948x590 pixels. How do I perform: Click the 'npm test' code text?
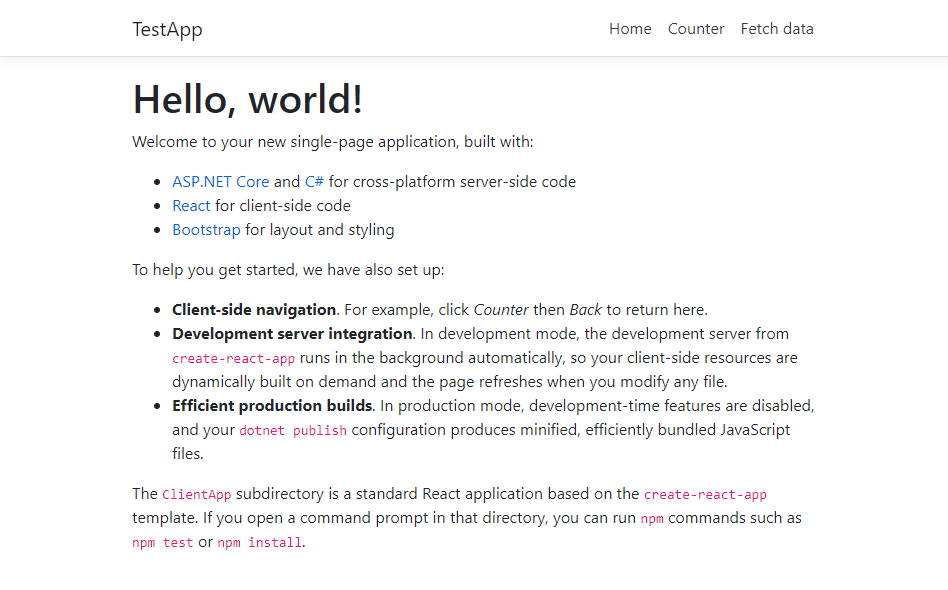pyautogui.click(x=163, y=543)
